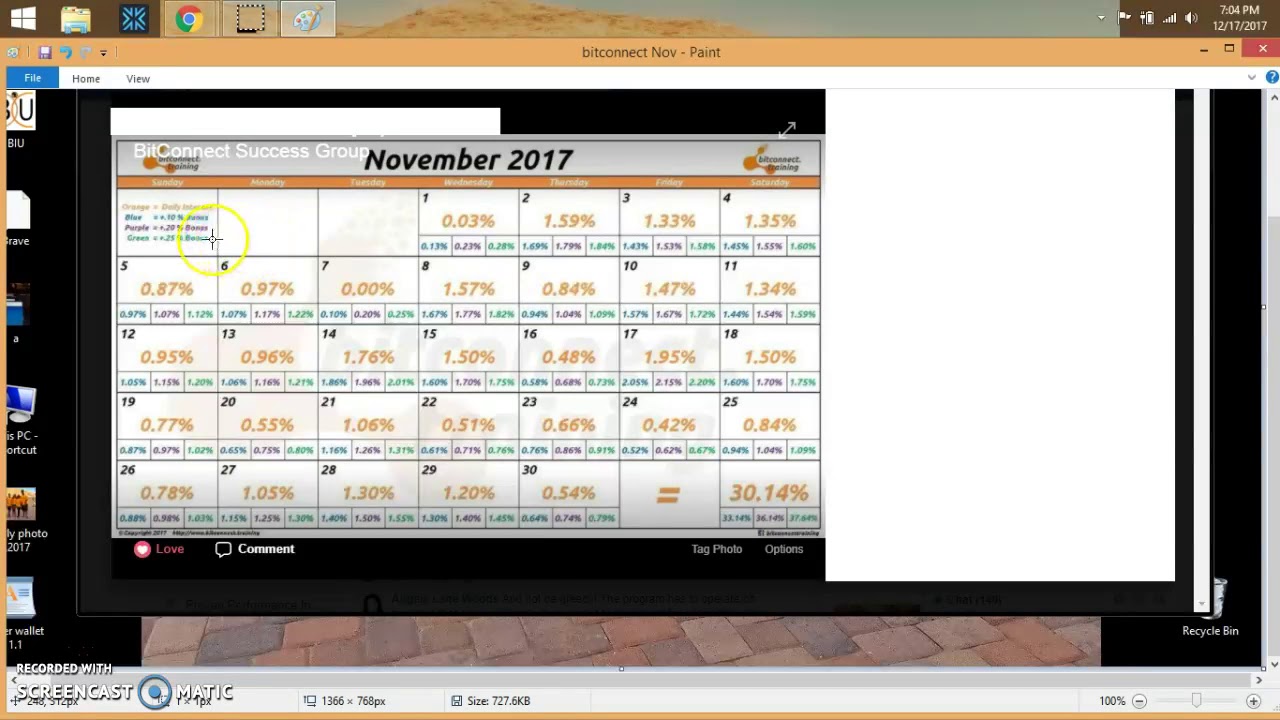The image size is (1280, 720).
Task: Click the 30.14% monthly total
Action: (x=768, y=493)
